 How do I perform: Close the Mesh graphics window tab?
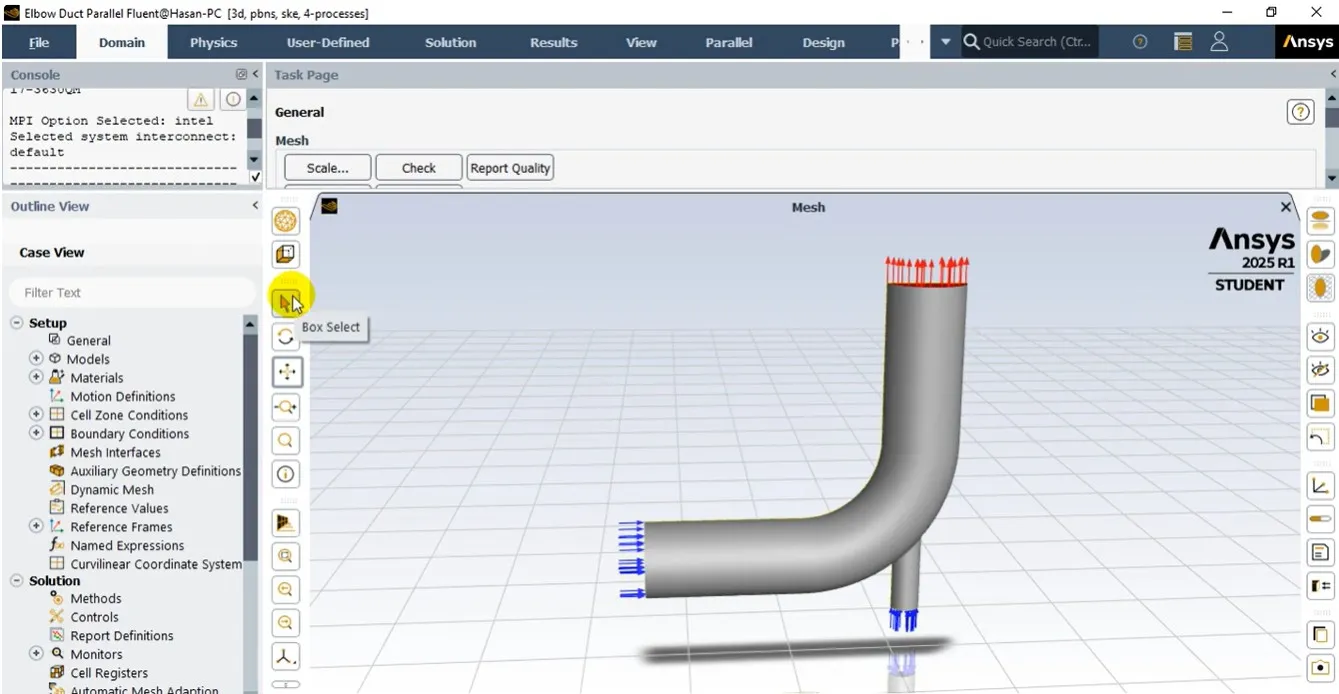(1286, 207)
